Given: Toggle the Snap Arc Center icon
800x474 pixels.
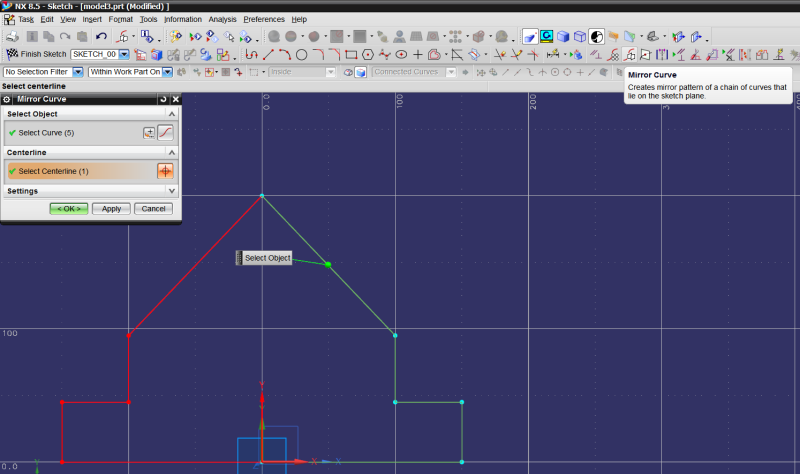Looking at the screenshot, I should coord(555,72).
